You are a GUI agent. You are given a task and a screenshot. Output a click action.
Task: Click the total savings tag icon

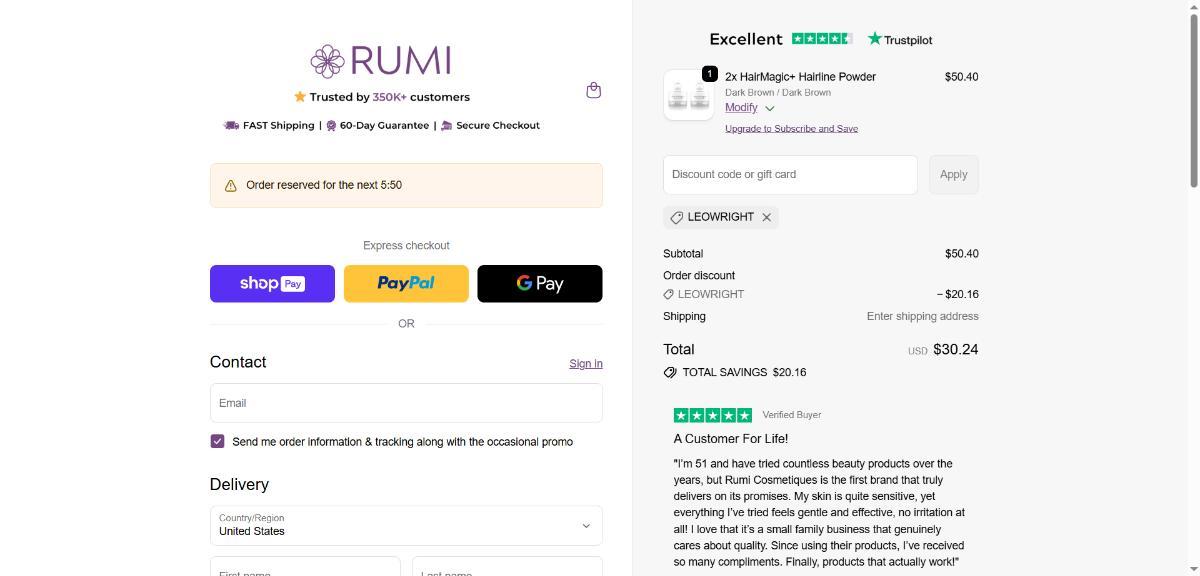[670, 372]
